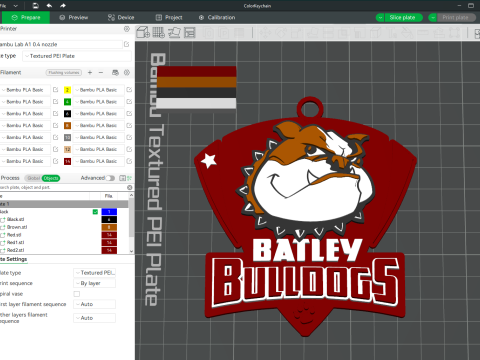Edit the preset next to filament 14
The image size is (480, 360).
click(129, 161)
